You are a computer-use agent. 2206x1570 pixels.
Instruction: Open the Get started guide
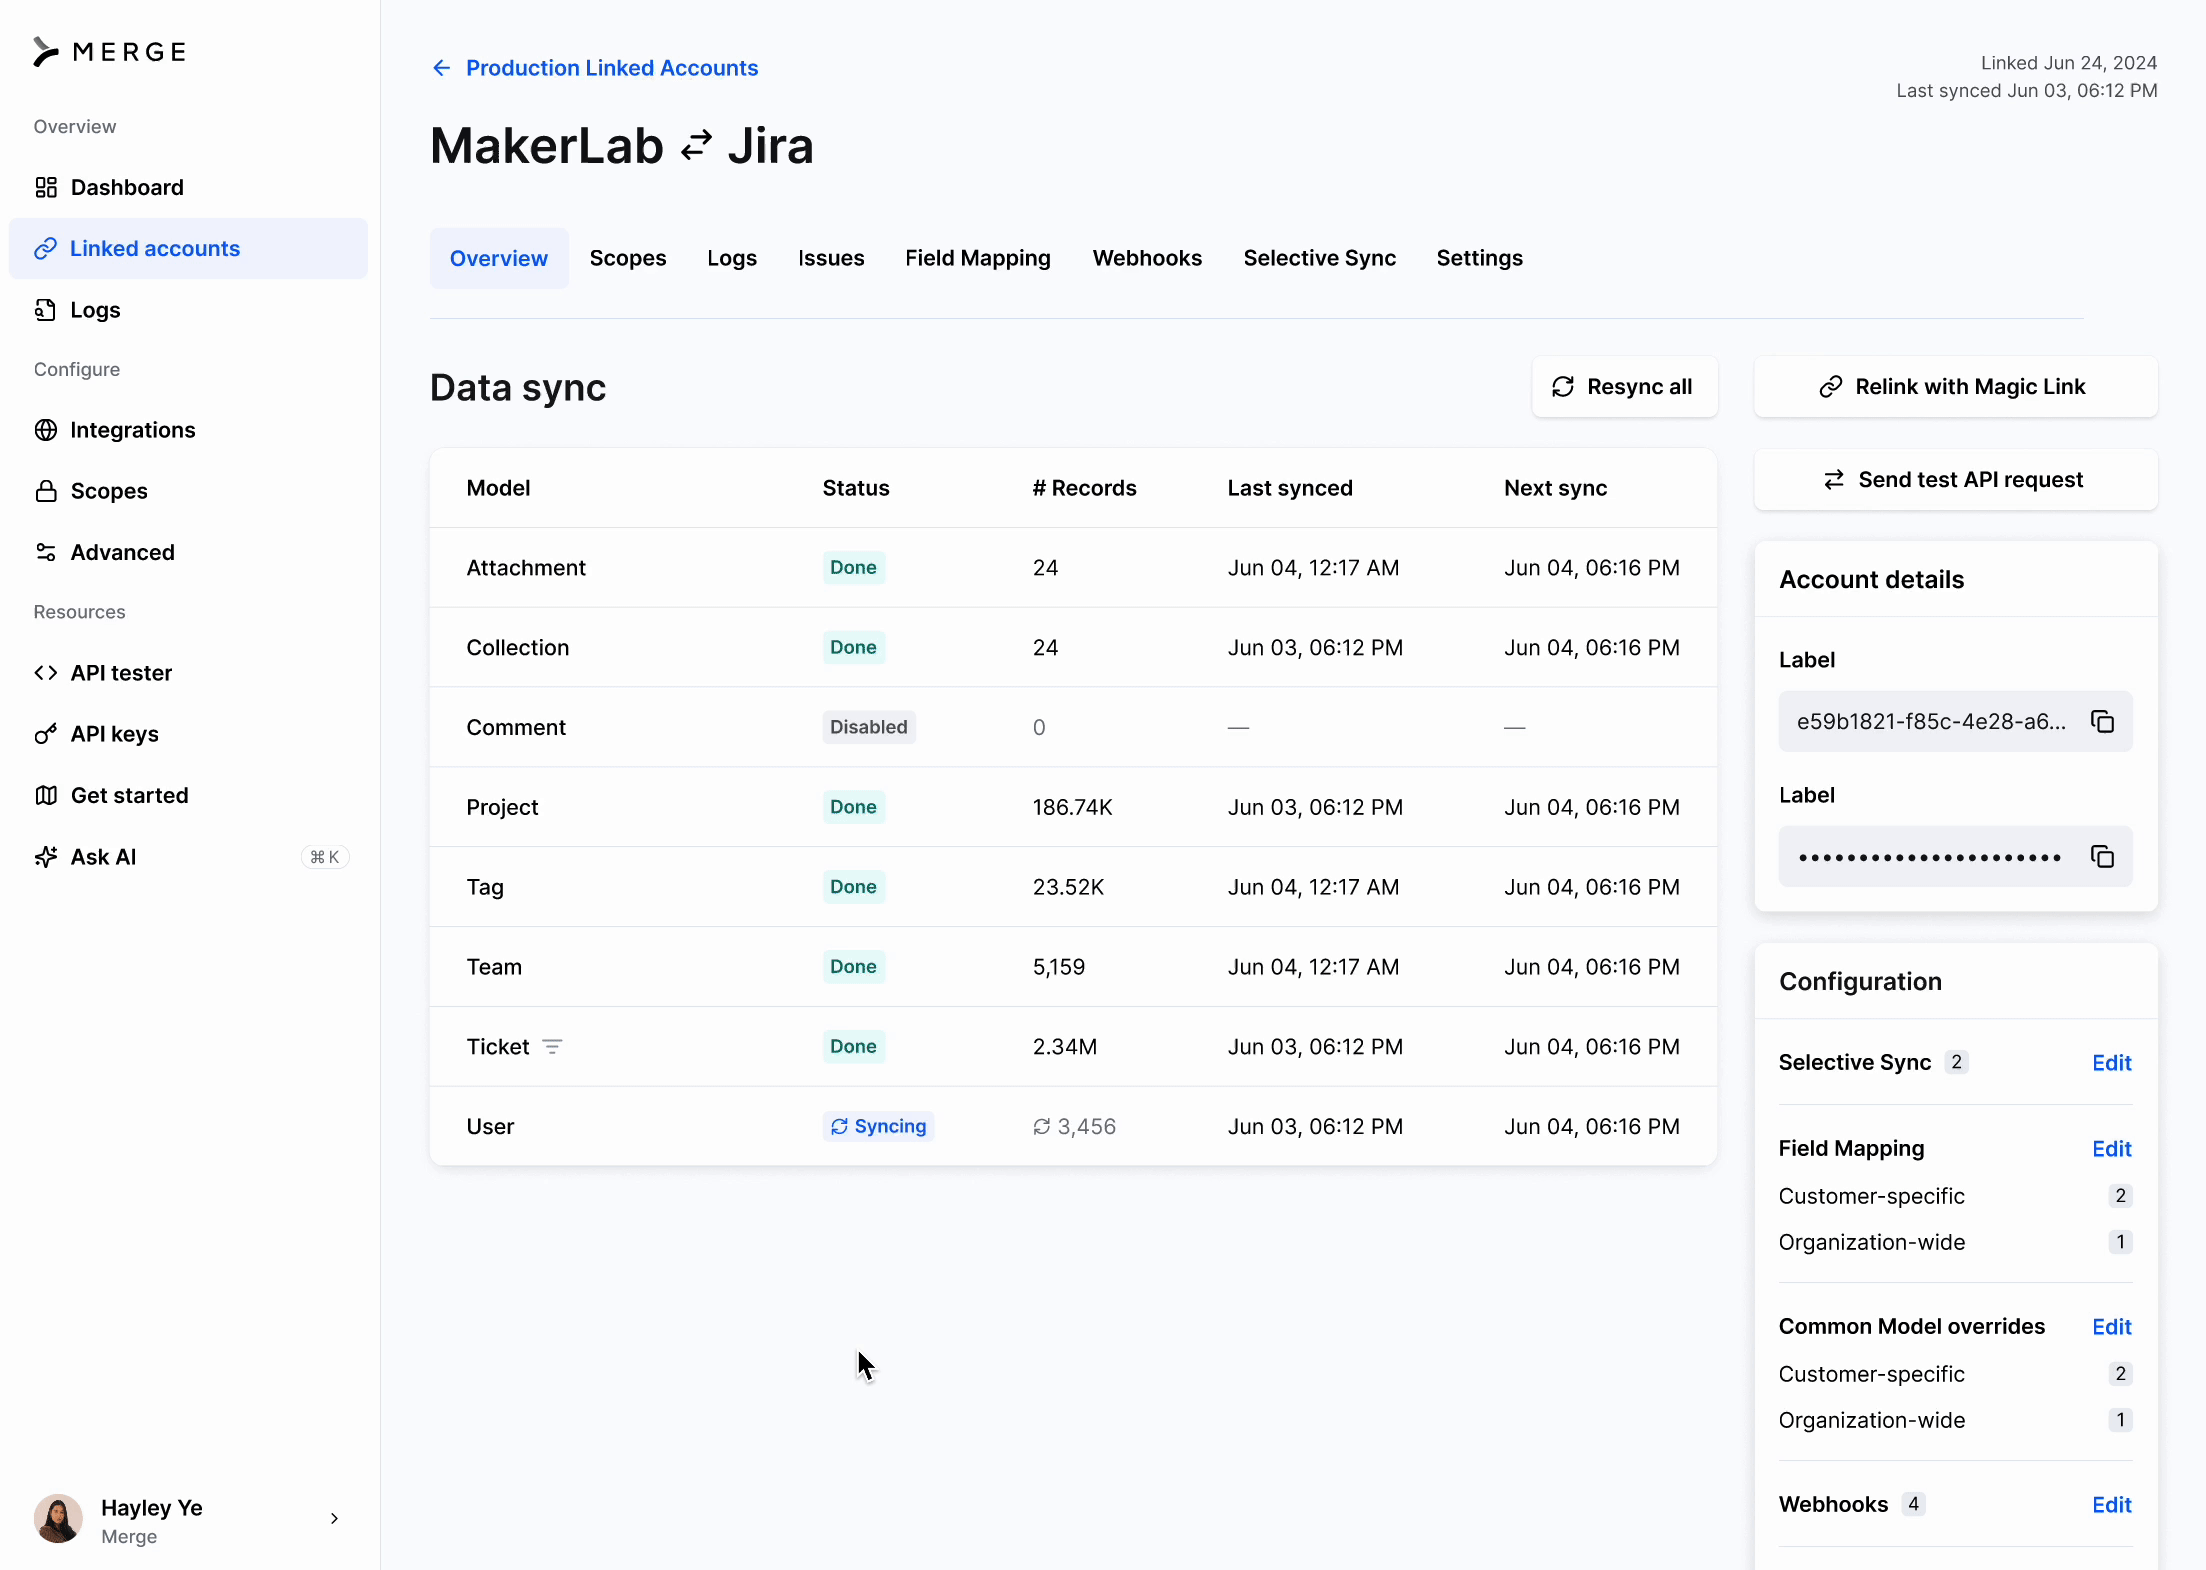[188, 795]
